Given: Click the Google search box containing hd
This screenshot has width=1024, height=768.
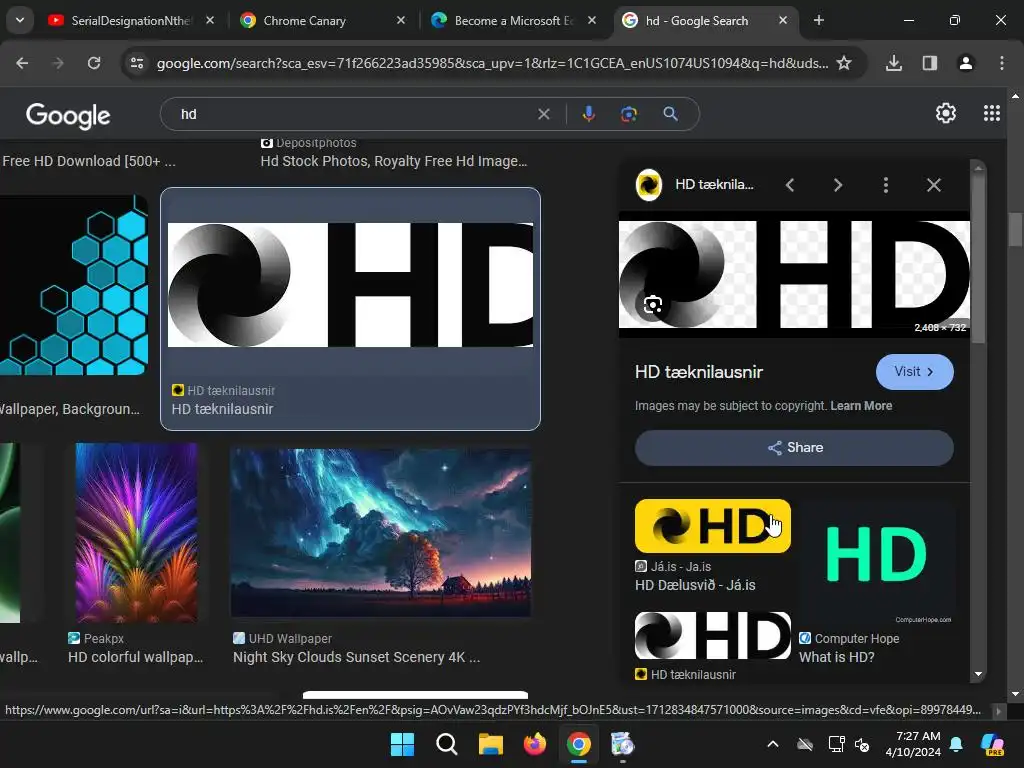Looking at the screenshot, I should pyautogui.click(x=353, y=114).
